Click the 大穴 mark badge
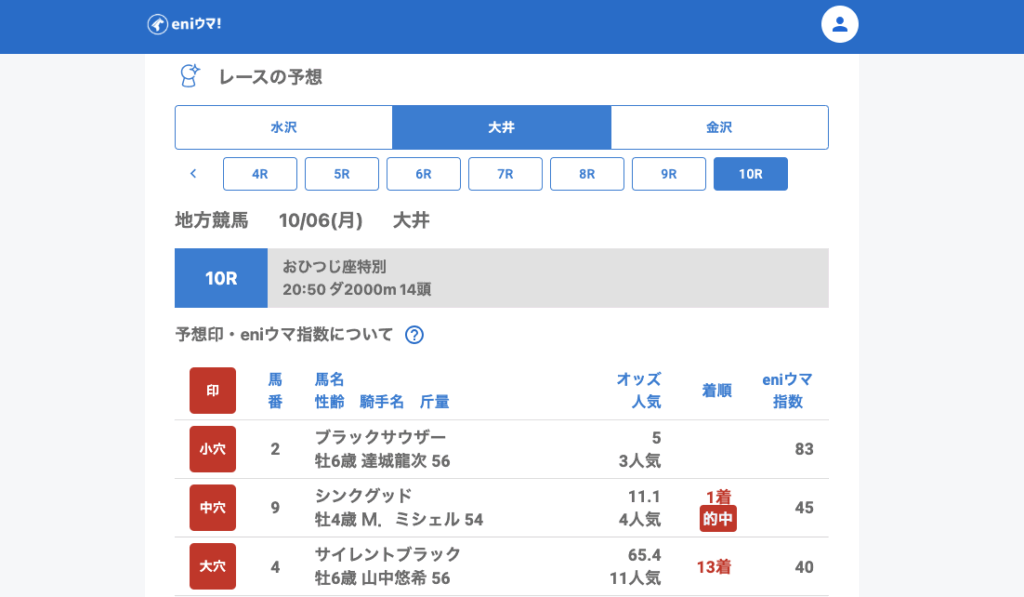The height and width of the screenshot is (597, 1024). click(x=213, y=567)
